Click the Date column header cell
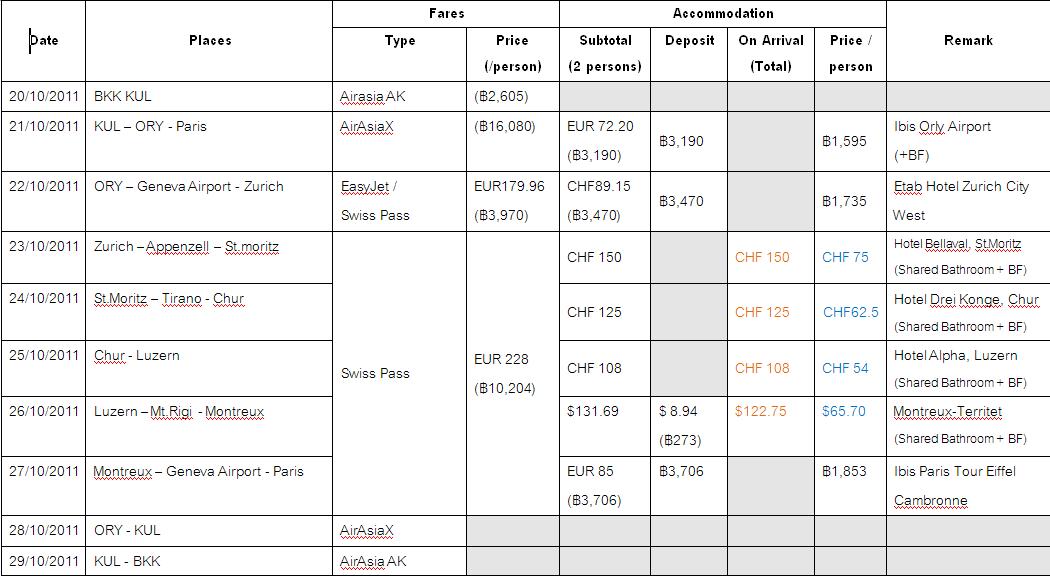 point(44,41)
